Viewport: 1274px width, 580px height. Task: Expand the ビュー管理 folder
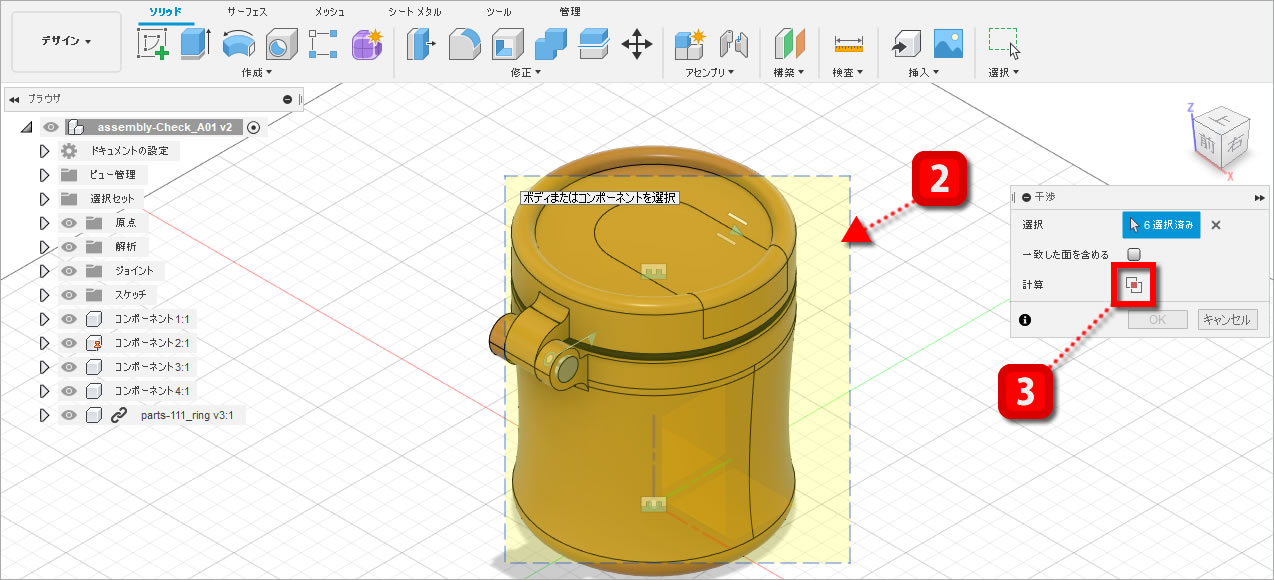(44, 175)
